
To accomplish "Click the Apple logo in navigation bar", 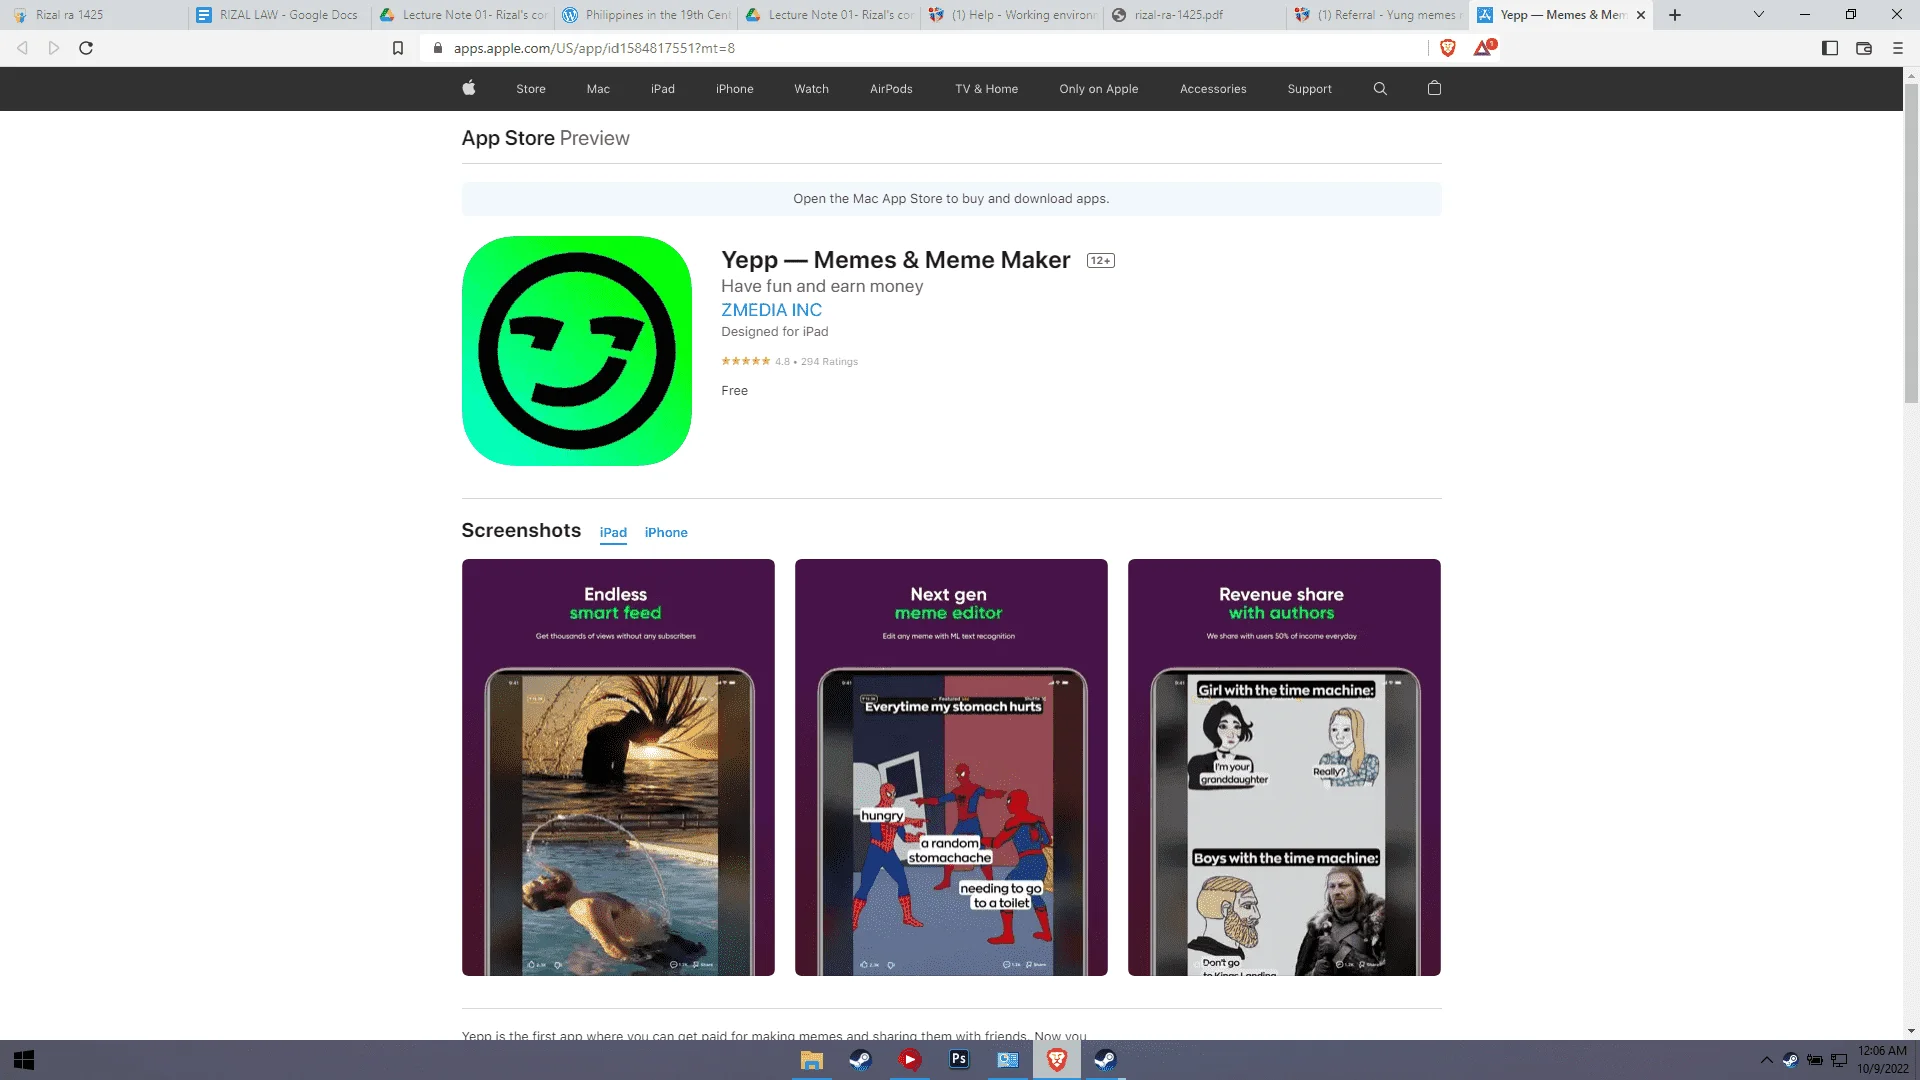I will (x=468, y=88).
